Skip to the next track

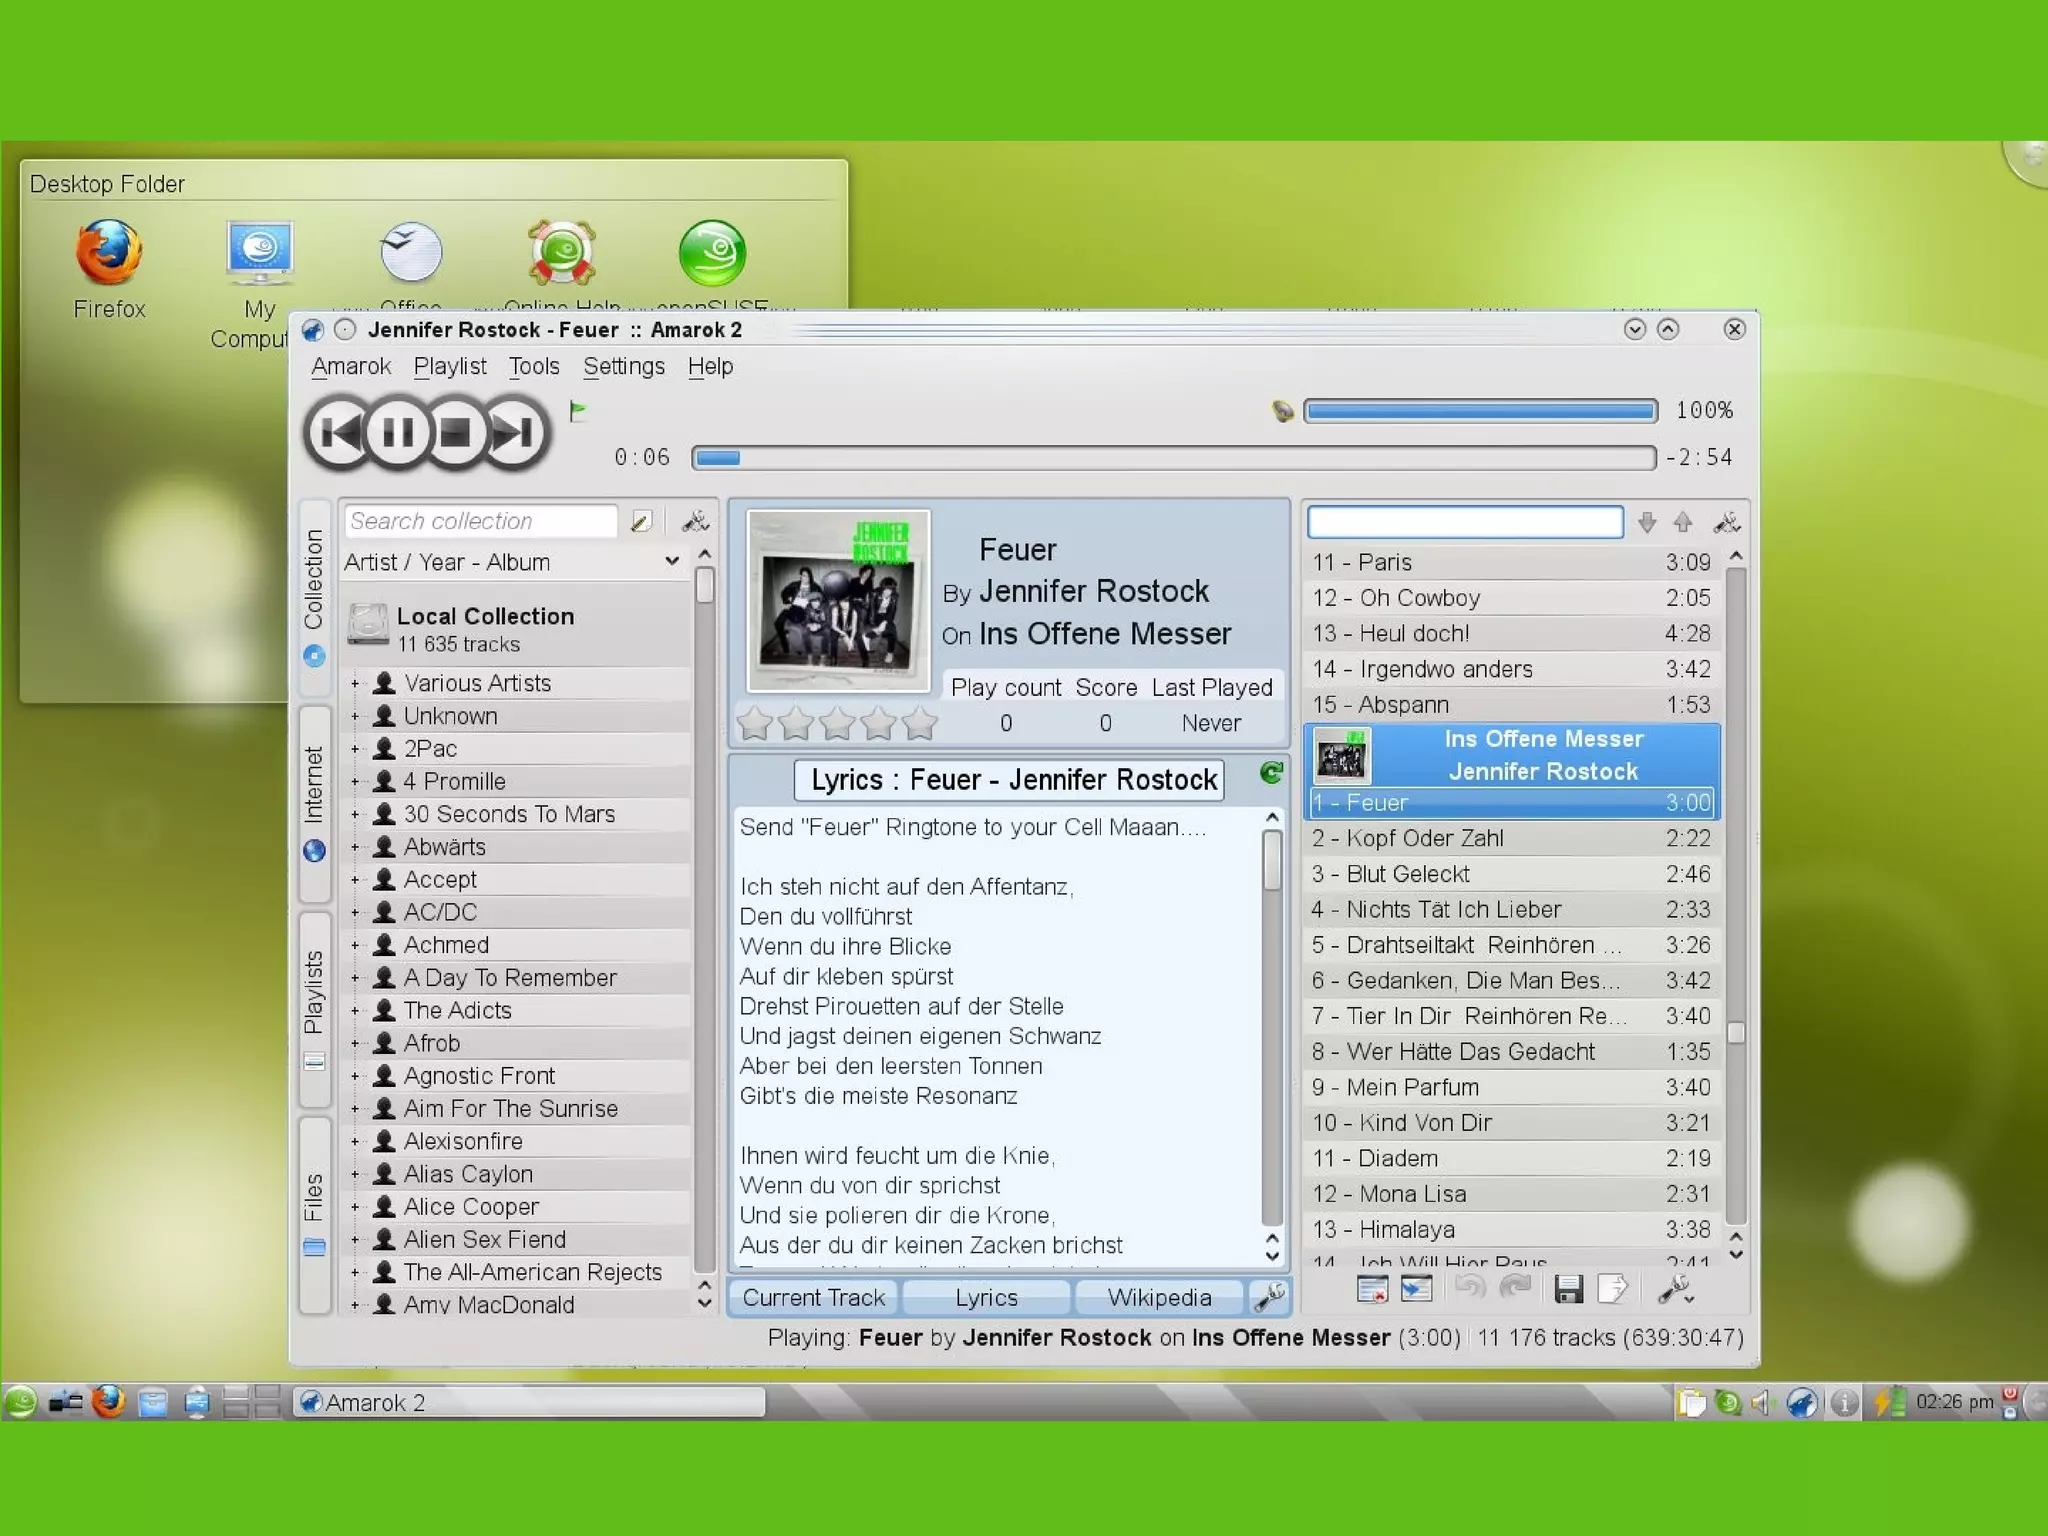tap(514, 433)
